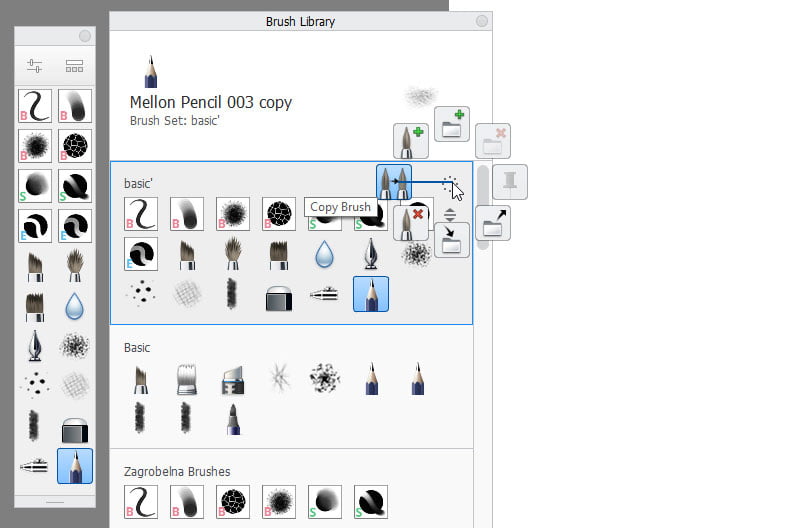Pick the hard eraser brush in Brush Library
Image resolution: width=800 pixels, height=528 pixels.
click(x=278, y=295)
